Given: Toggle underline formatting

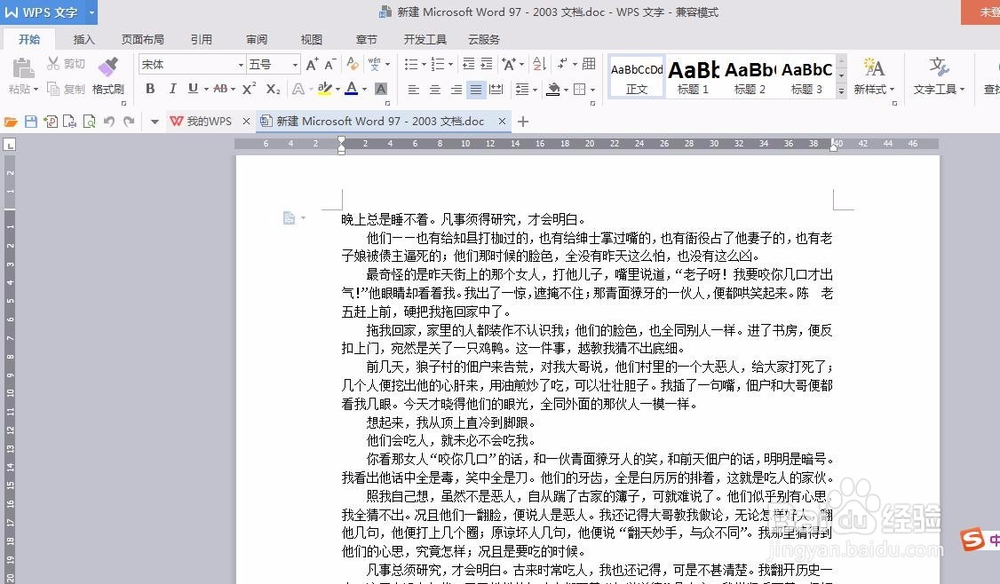Looking at the screenshot, I should point(193,89).
